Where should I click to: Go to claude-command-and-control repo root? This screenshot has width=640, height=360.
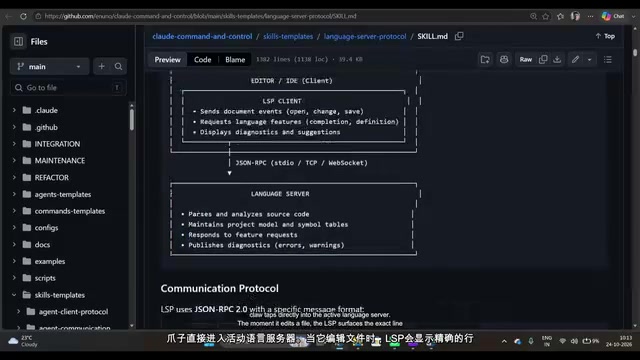[202, 36]
